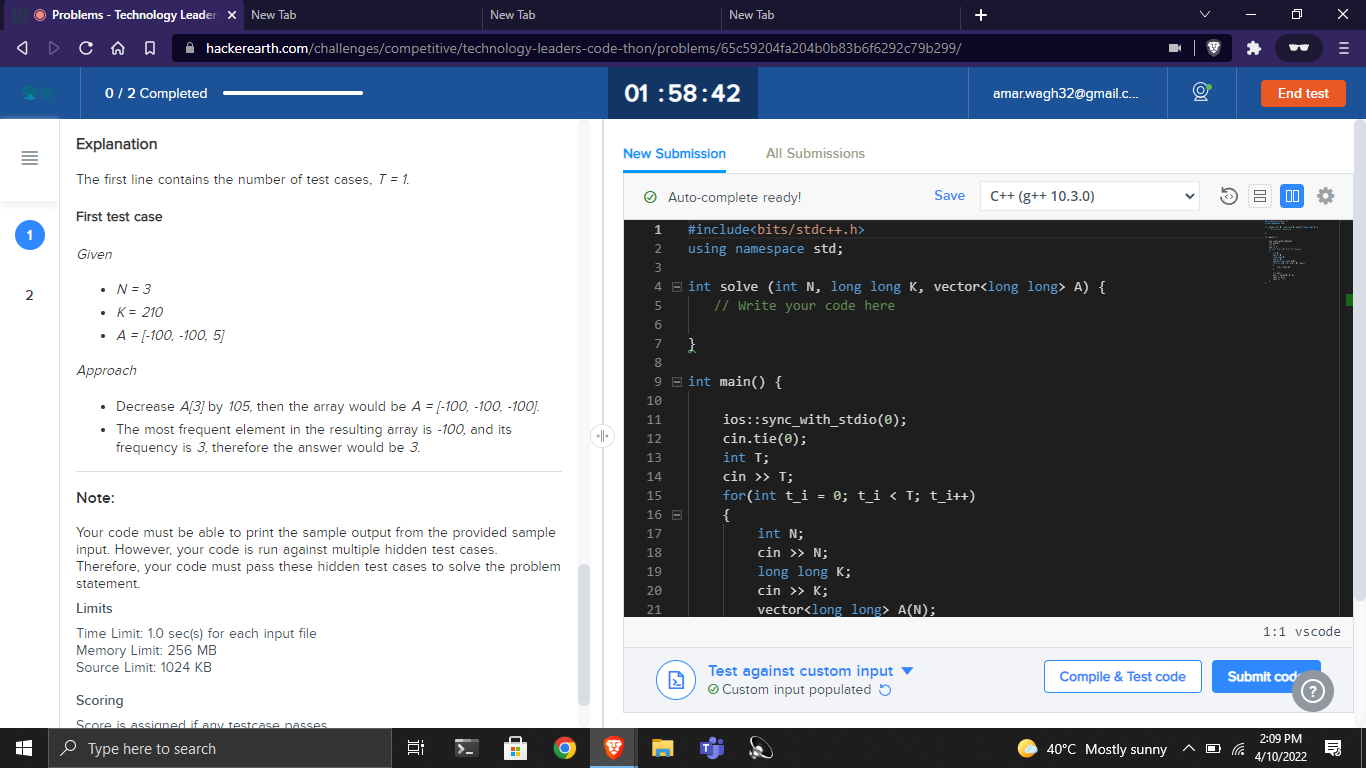Switch editor to stacked horizontal layout
Image resolution: width=1366 pixels, height=768 pixels.
pyautogui.click(x=1261, y=196)
